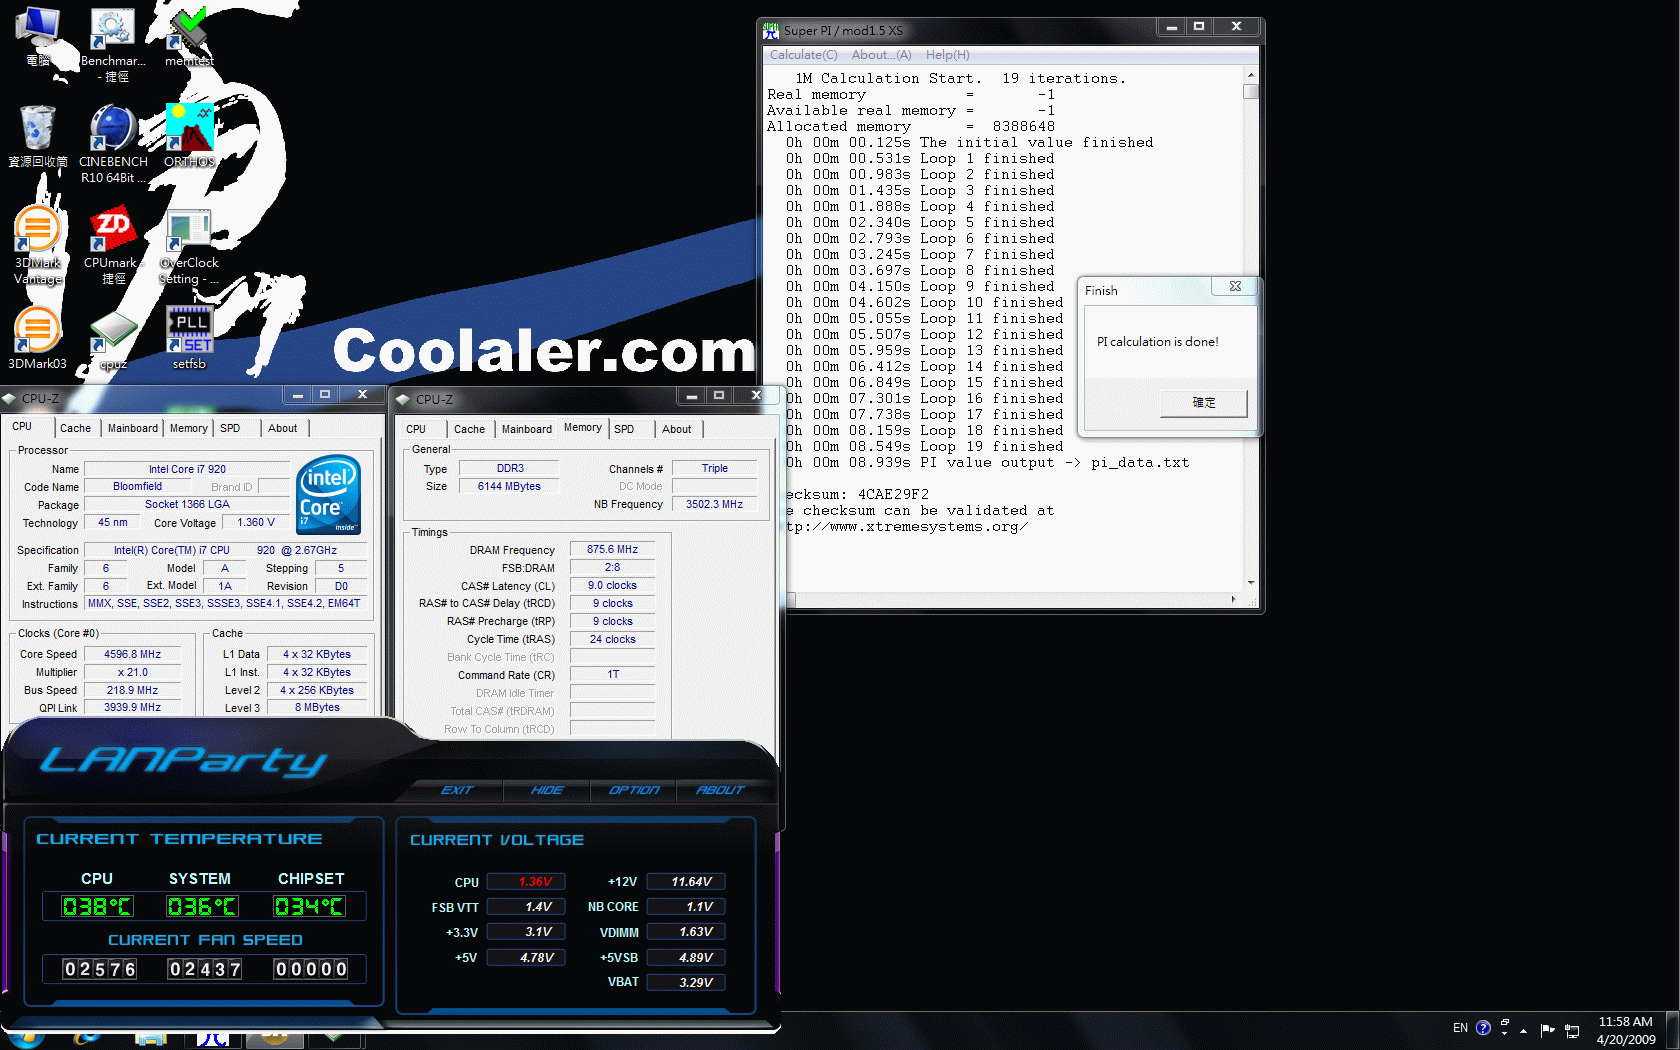
Task: Launch the setfsb desktop icon
Action: pyautogui.click(x=189, y=338)
